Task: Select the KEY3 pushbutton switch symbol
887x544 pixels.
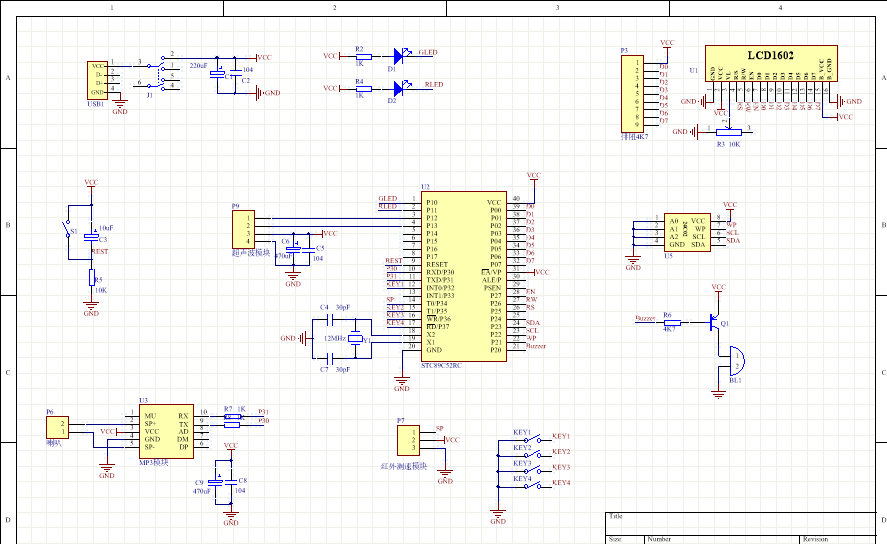Action: (x=532, y=470)
